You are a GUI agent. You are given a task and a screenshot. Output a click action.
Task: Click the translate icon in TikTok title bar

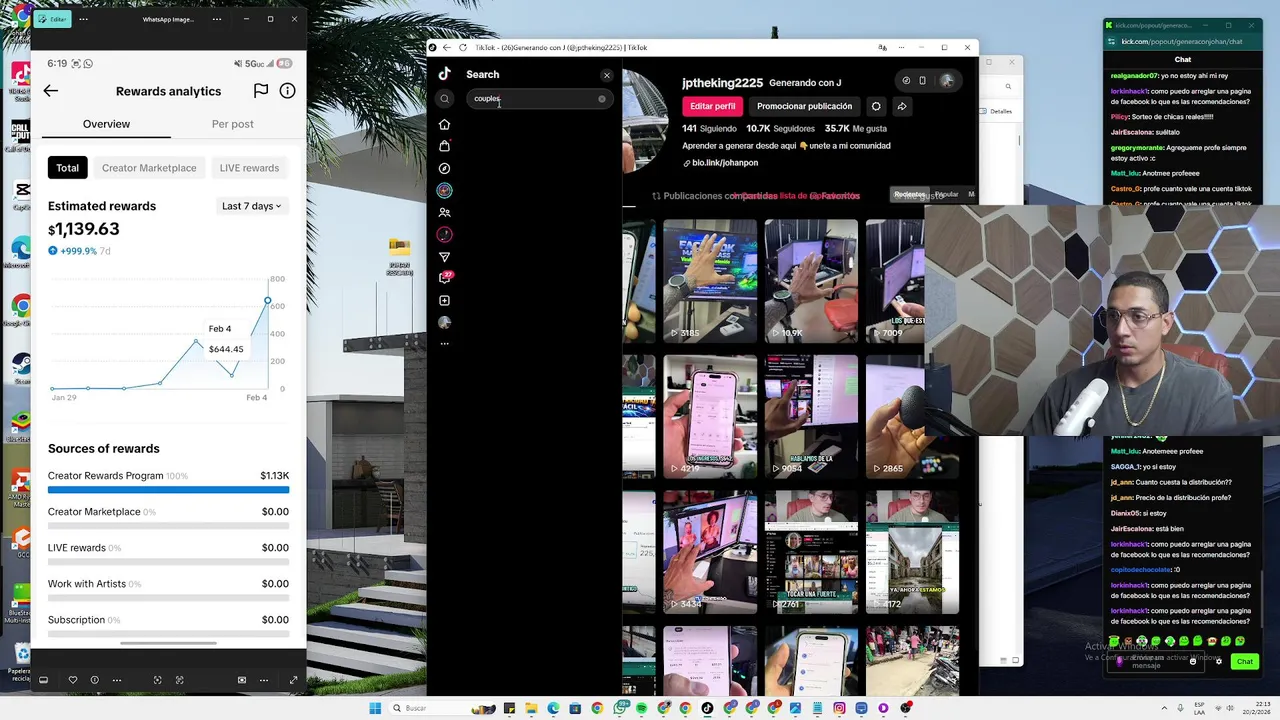[882, 47]
